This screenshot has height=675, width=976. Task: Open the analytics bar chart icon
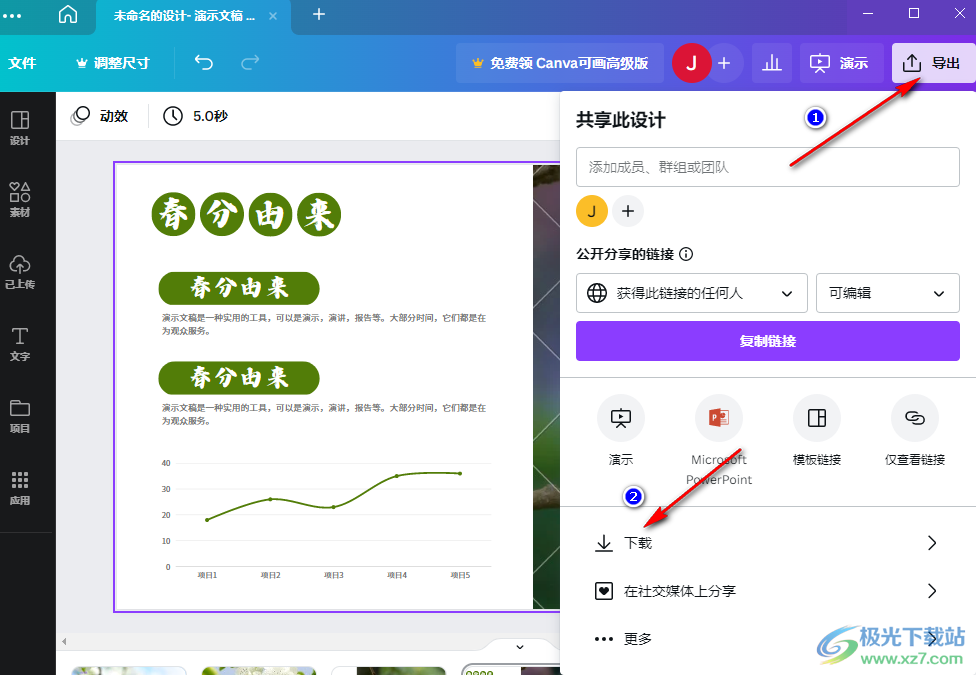coord(772,63)
